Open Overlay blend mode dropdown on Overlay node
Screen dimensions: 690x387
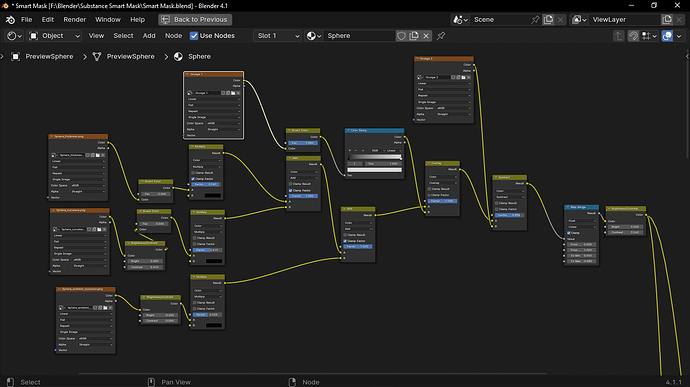(442, 183)
